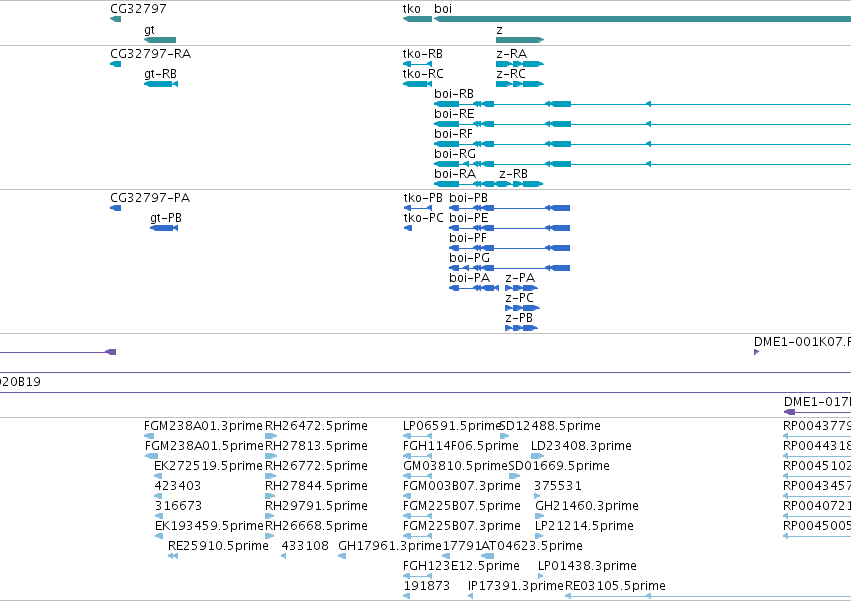851x601 pixels.
Task: Select EST GM03810.5prime label
Action: click(456, 466)
